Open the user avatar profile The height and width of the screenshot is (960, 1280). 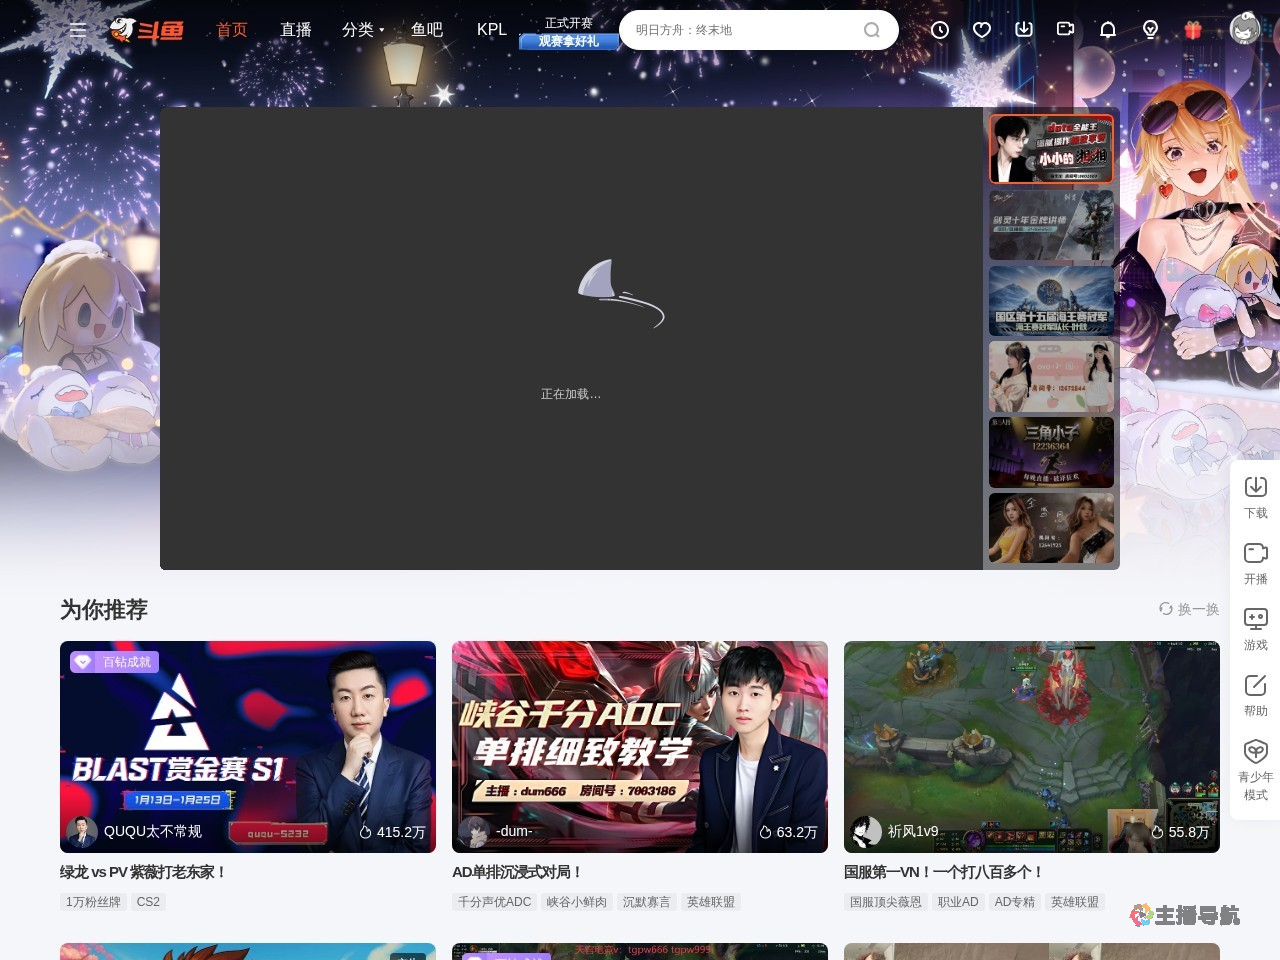click(1245, 29)
